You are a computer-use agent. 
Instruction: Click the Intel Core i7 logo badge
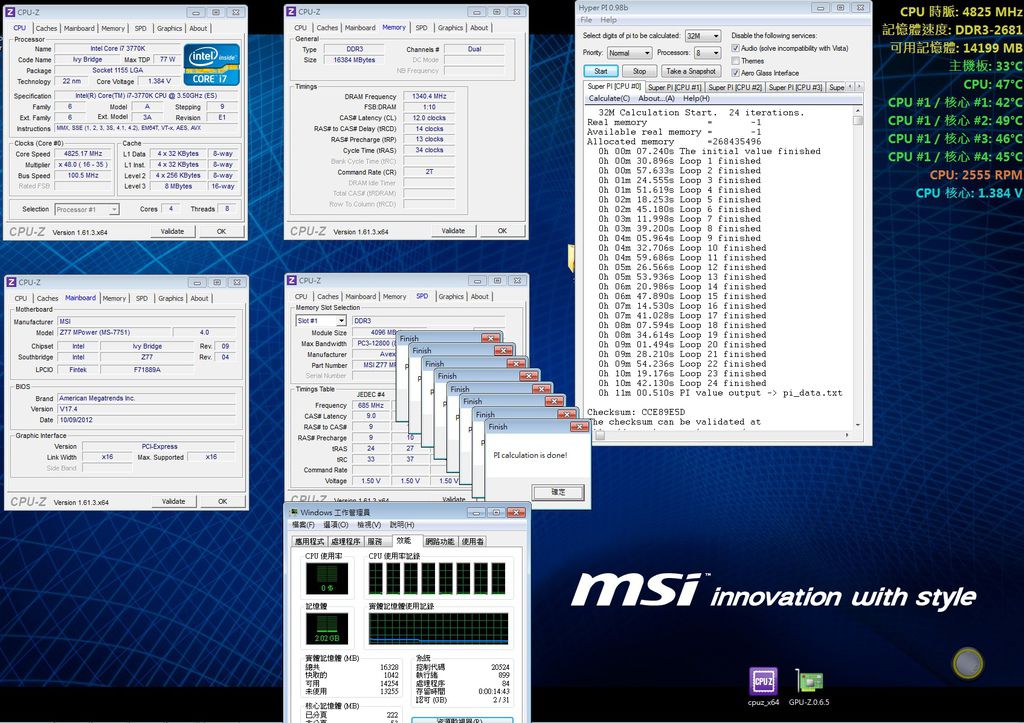(212, 64)
